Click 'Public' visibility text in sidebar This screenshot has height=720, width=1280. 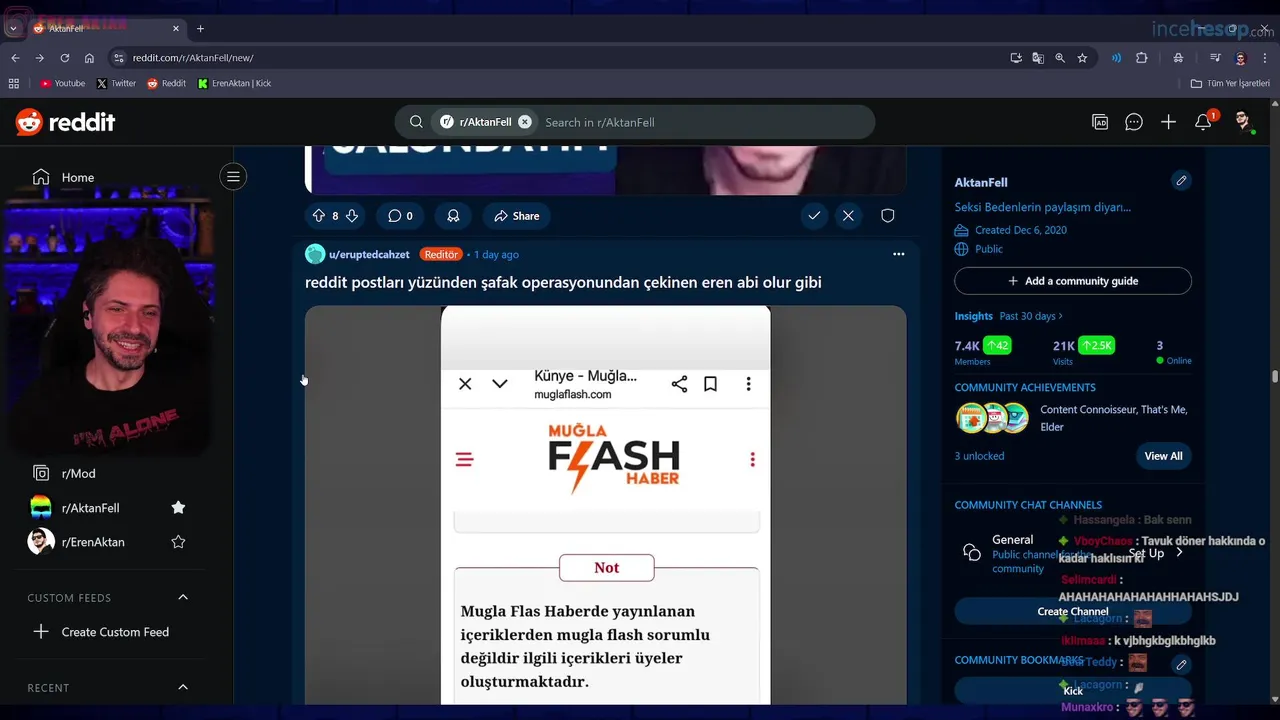(989, 249)
